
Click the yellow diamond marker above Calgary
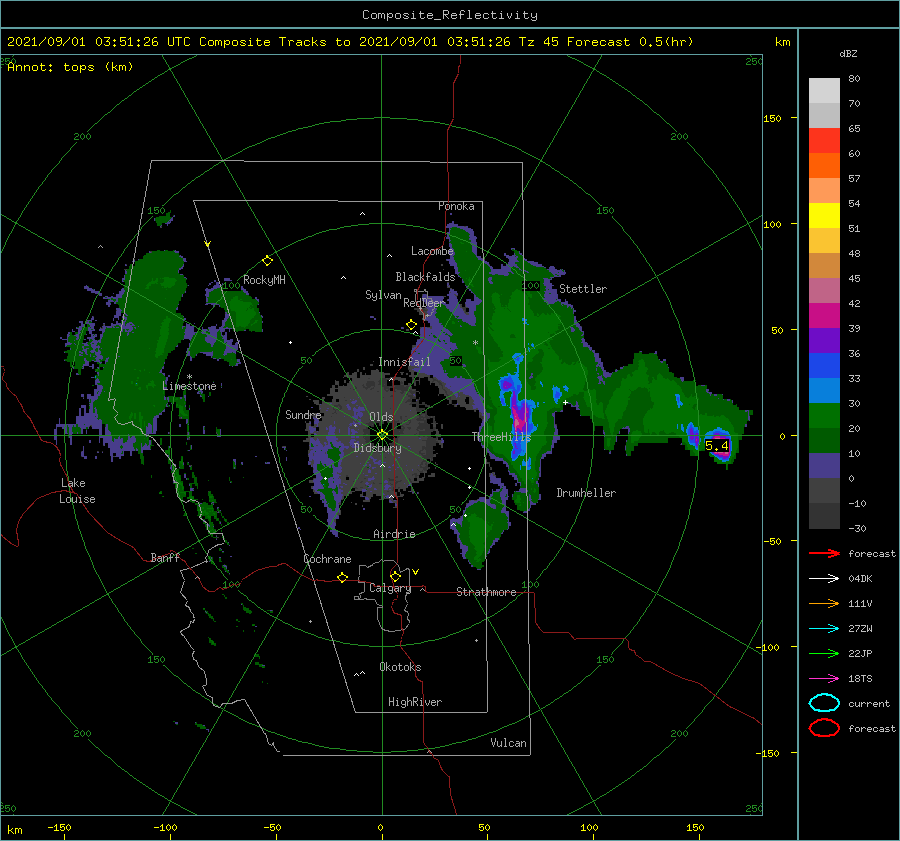click(395, 576)
